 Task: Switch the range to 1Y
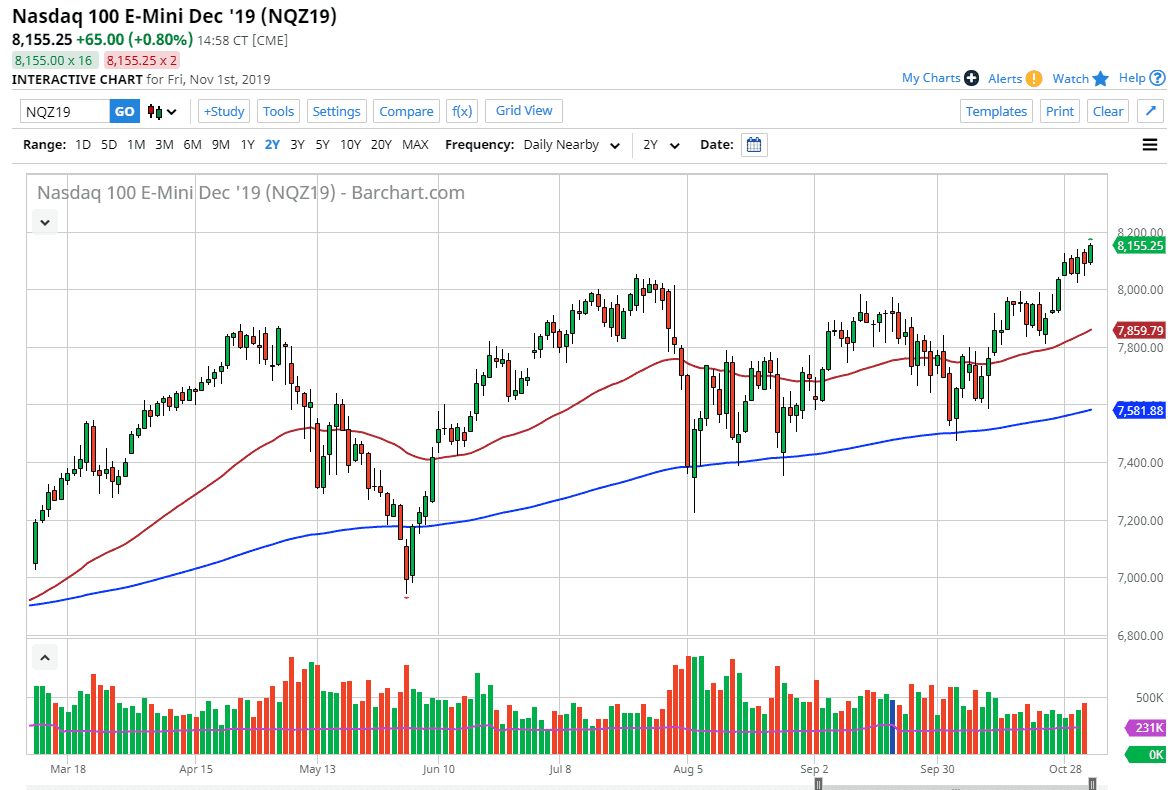coord(247,144)
